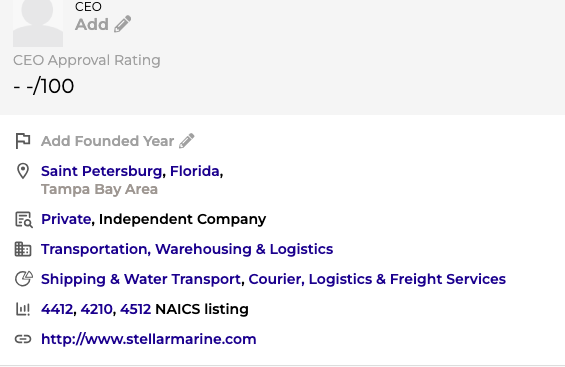Click the flag icon for founded year

tap(23, 141)
